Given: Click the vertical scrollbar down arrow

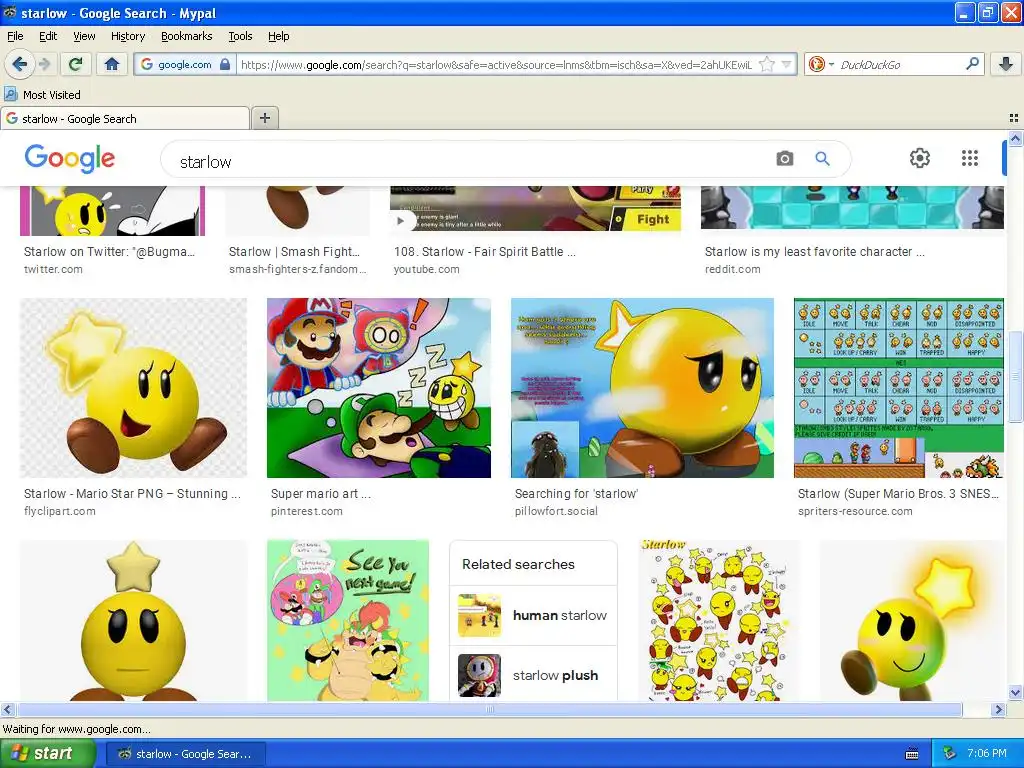Looking at the screenshot, I should point(1015,692).
